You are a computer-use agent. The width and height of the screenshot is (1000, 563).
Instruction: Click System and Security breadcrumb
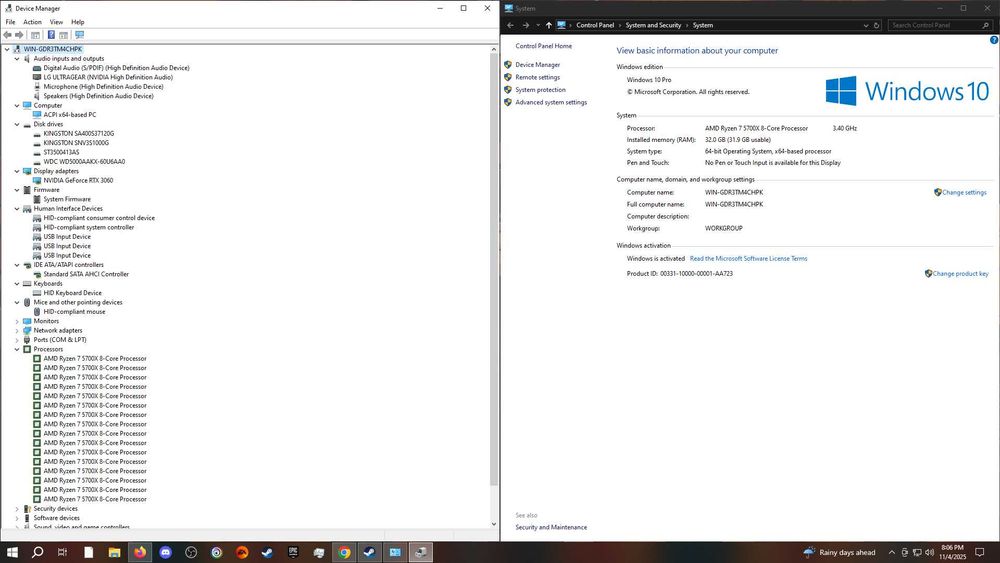pos(653,26)
